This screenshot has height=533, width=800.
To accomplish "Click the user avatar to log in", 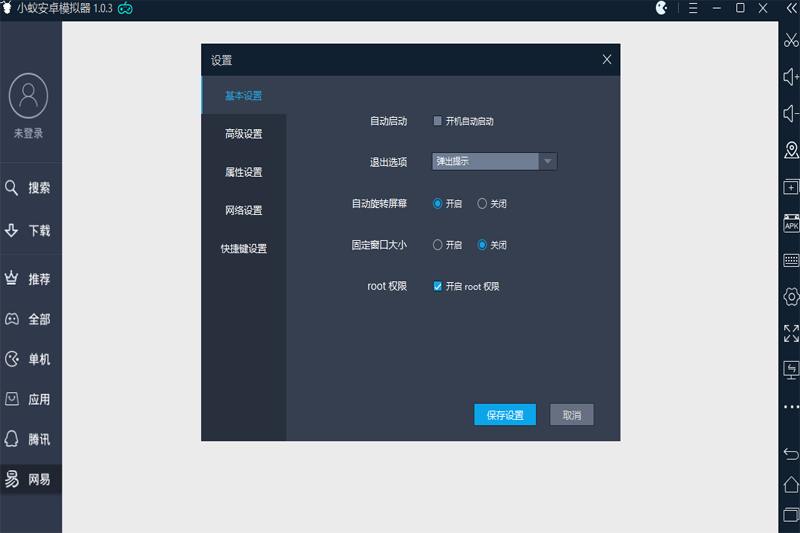I will (28, 96).
